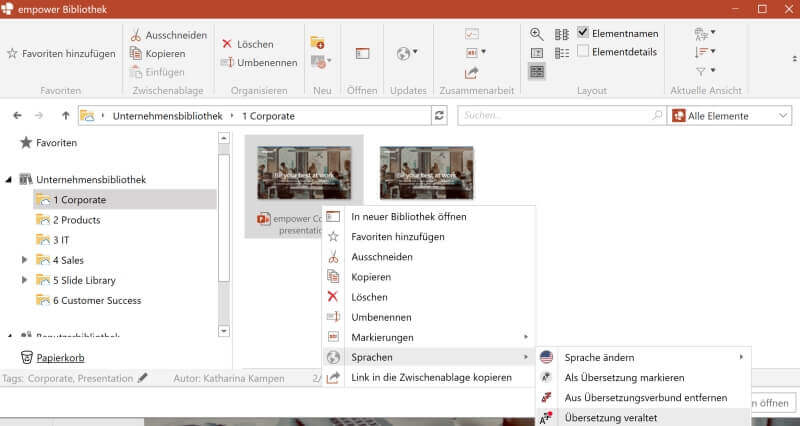Viewport: 800px width, 426px height.
Task: Expand the 4 Sales folder
Action: (25, 260)
